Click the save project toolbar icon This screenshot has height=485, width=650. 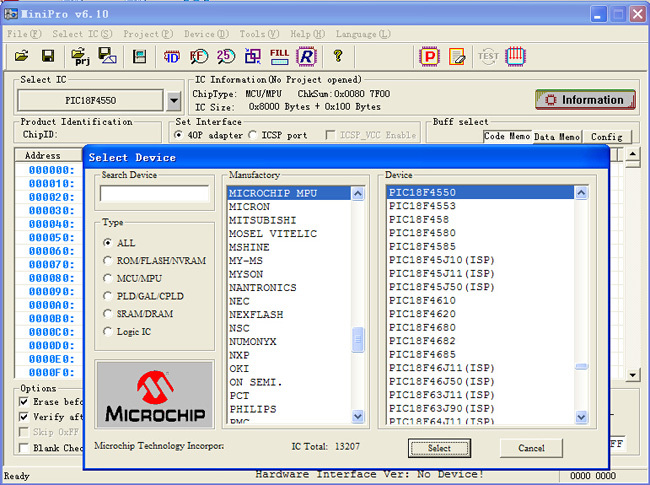107,56
